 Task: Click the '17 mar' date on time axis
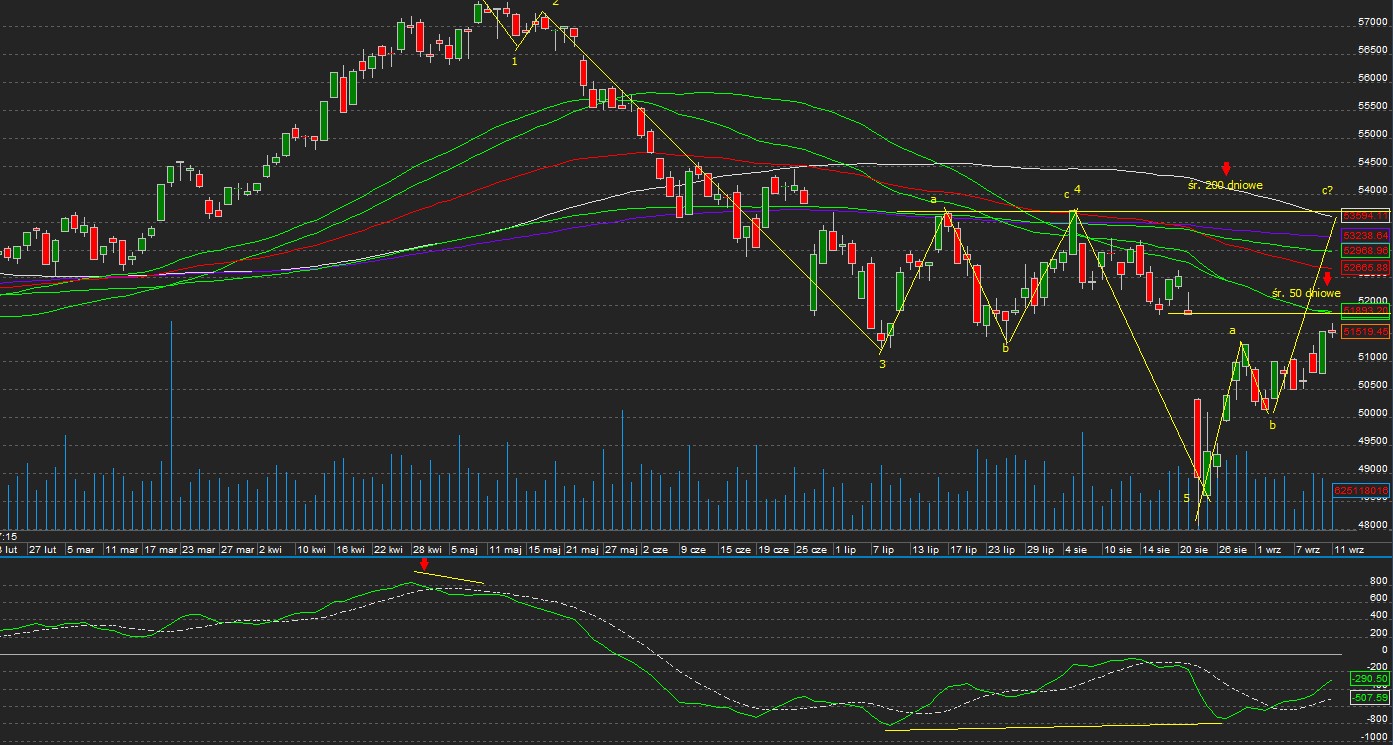[161, 549]
